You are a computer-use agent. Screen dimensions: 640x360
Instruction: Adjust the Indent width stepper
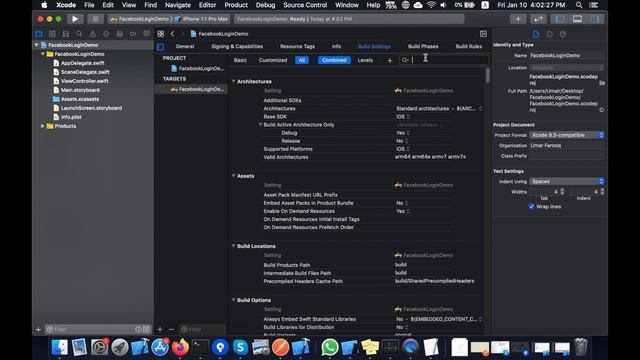(x=602, y=191)
